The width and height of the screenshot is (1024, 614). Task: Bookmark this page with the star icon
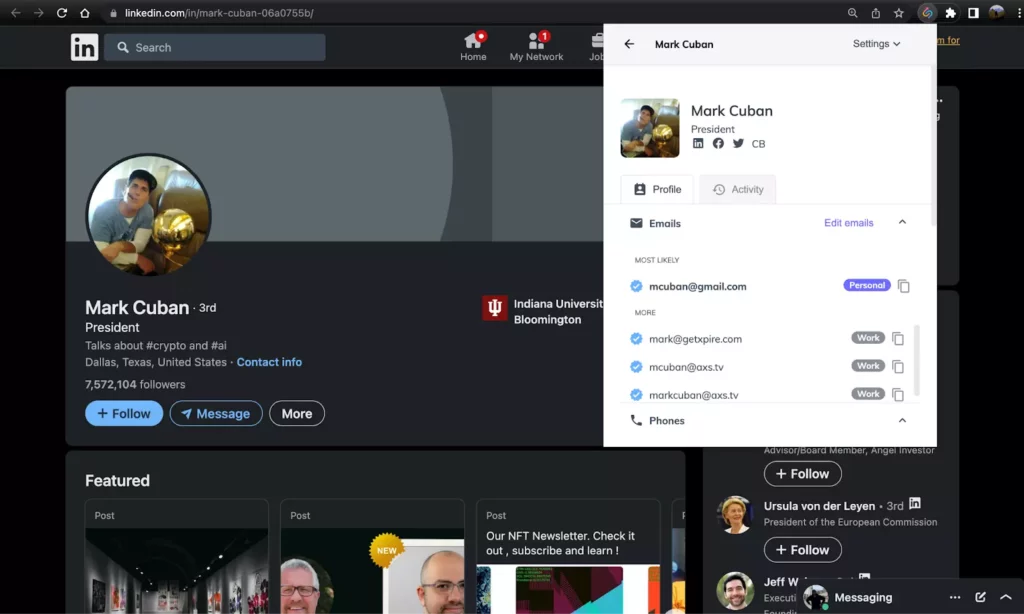(x=899, y=13)
